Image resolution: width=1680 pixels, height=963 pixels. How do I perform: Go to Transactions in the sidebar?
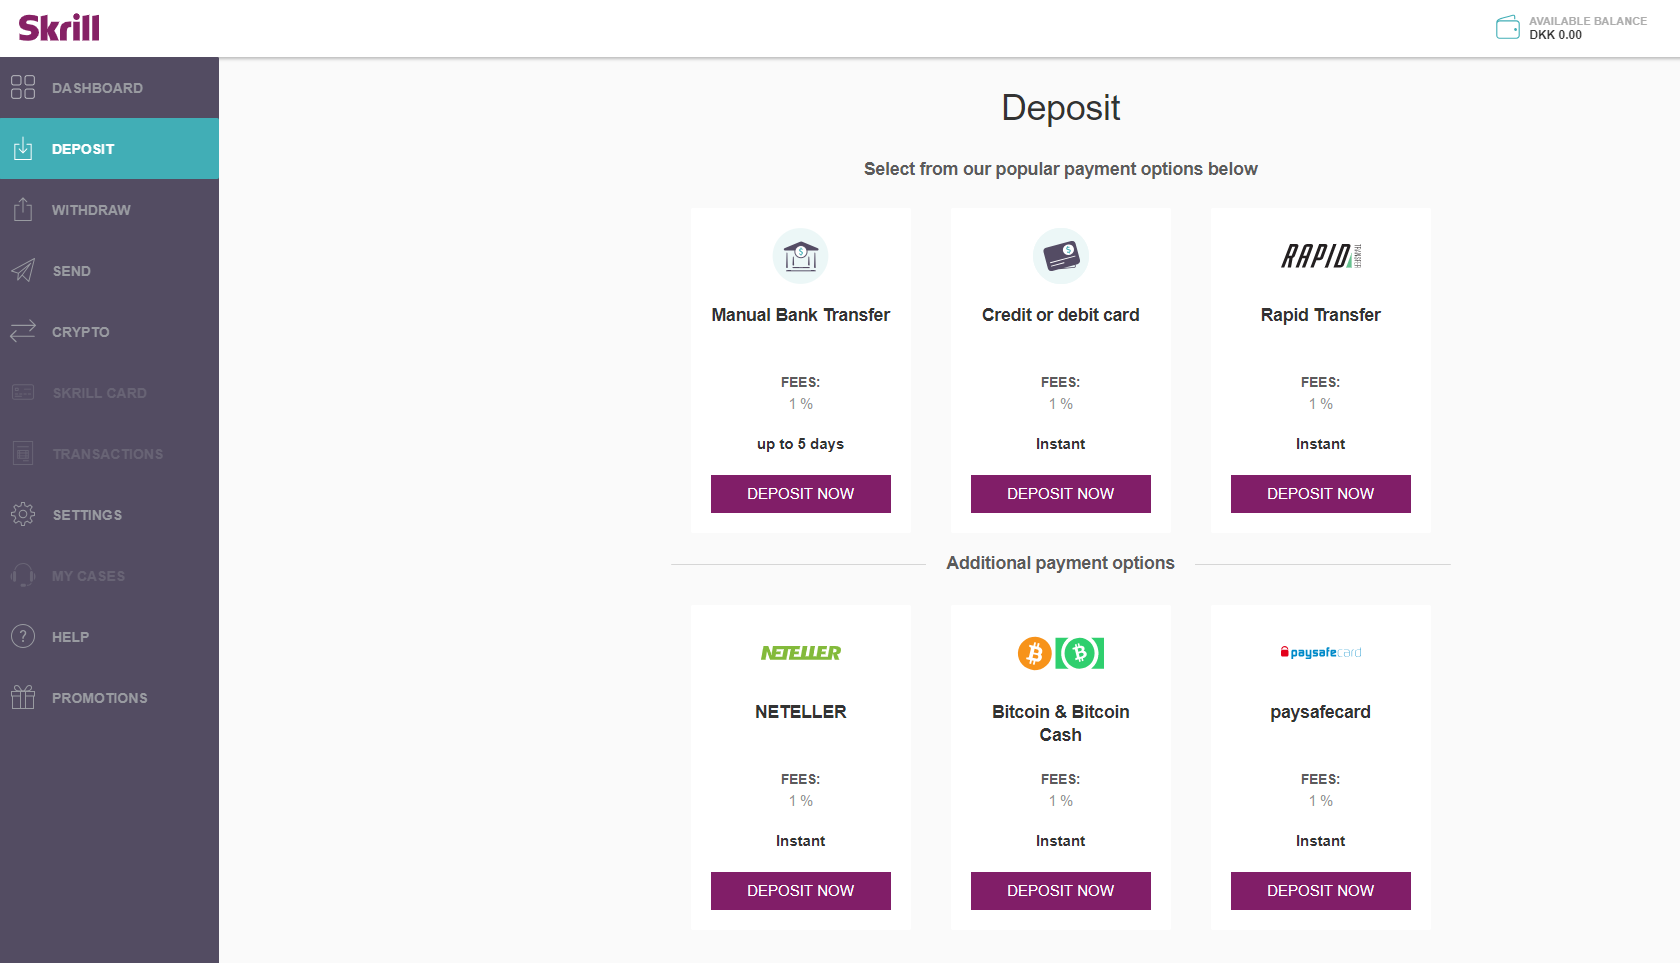[109, 454]
